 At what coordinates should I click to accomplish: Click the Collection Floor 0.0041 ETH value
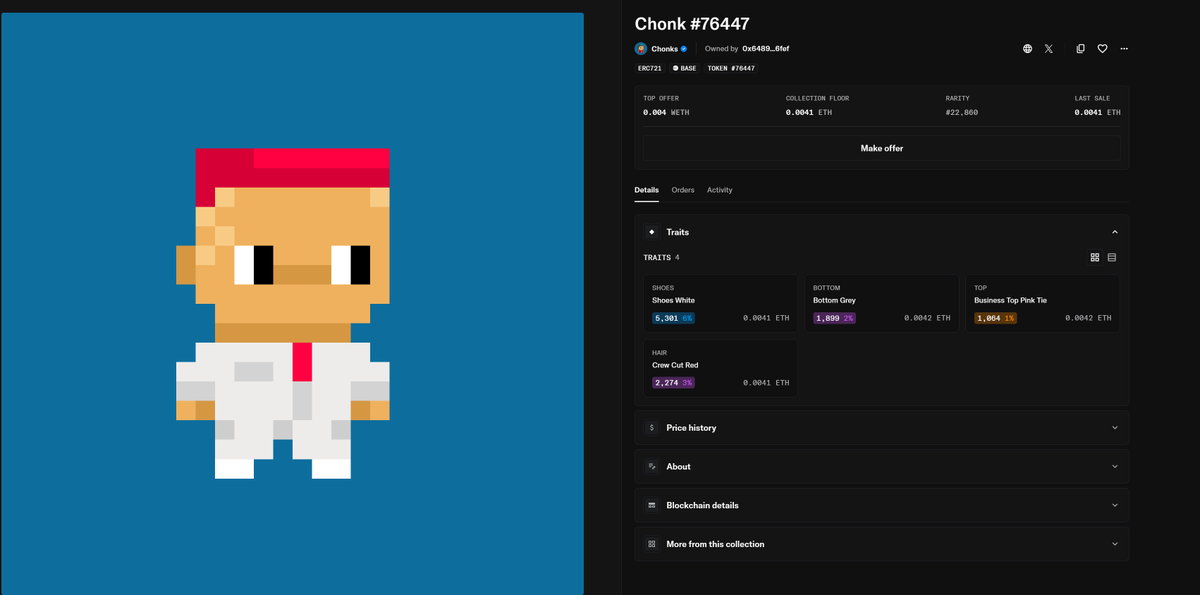pos(809,112)
